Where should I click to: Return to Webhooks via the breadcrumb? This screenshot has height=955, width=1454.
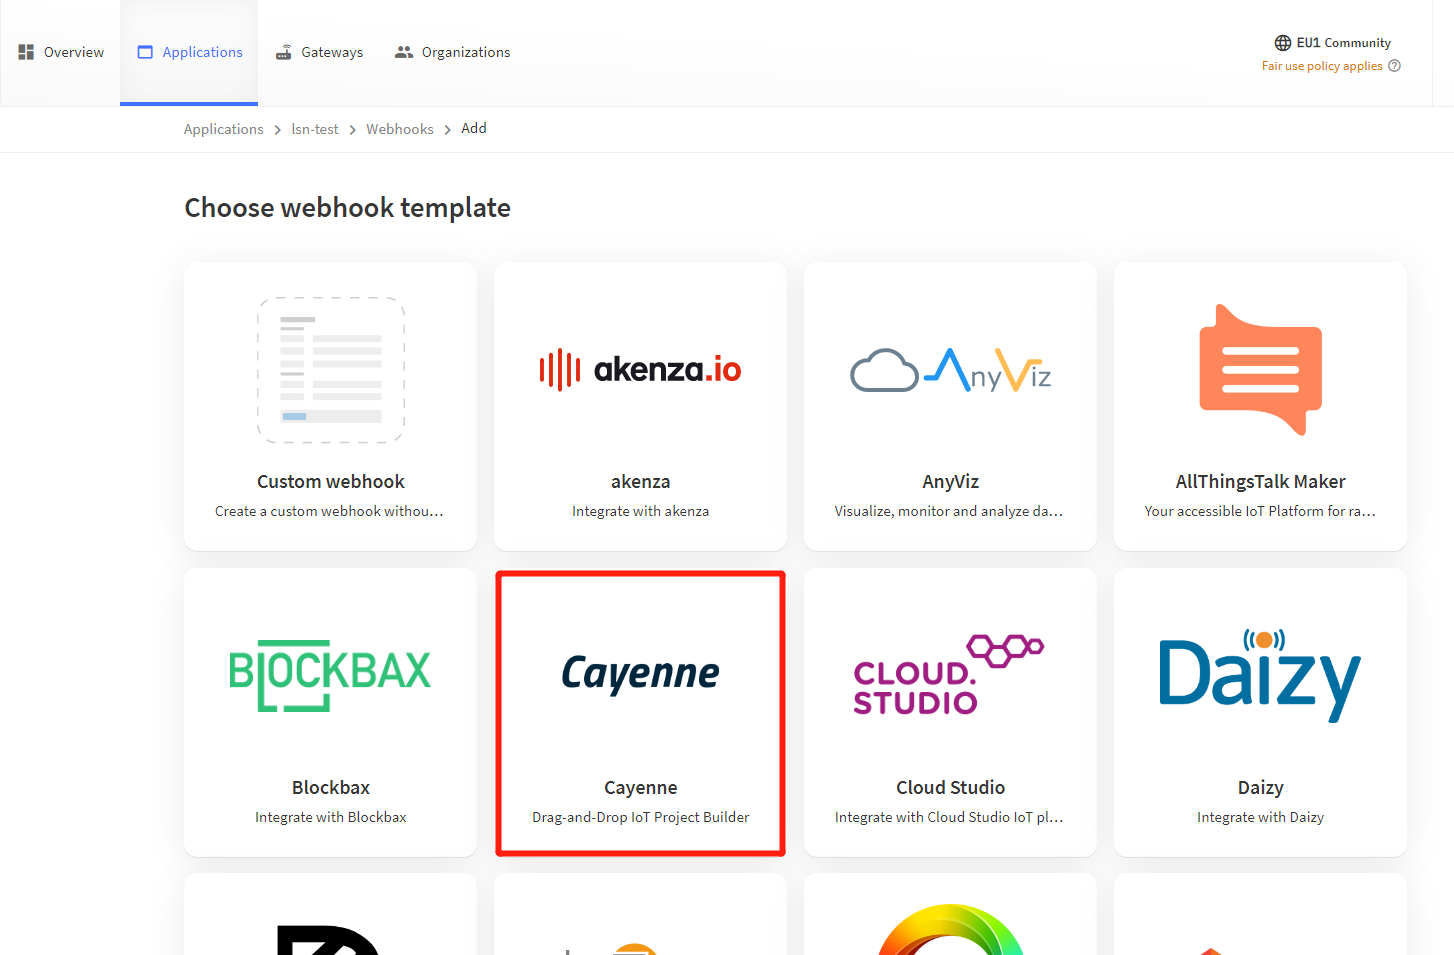[x=400, y=129]
